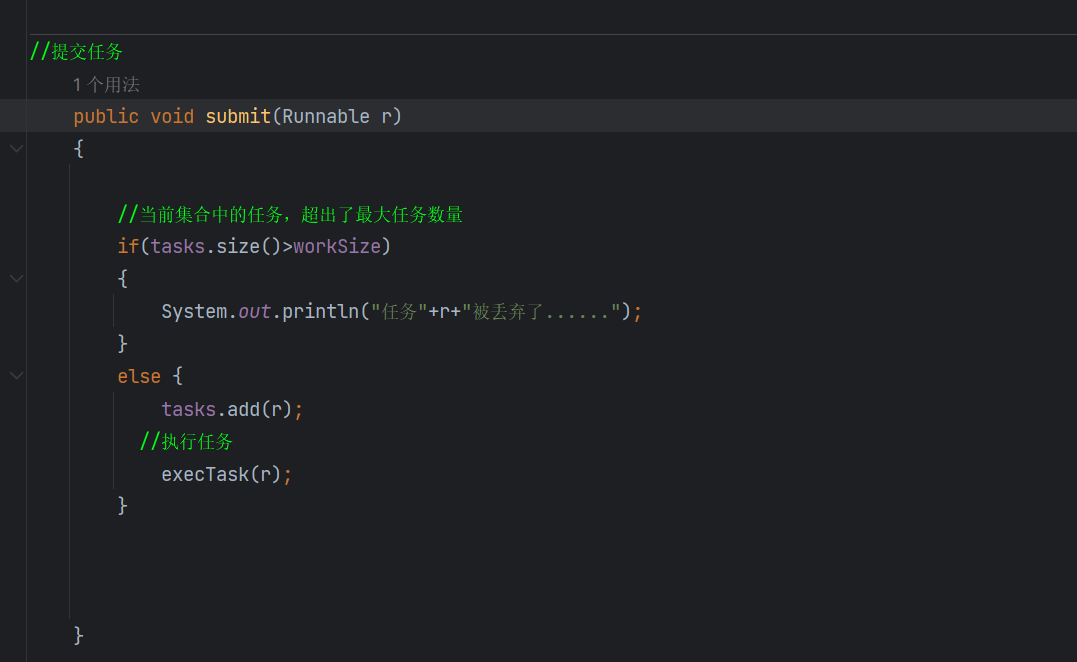Click the //当前集合中的任务 comment line
The image size is (1077, 662).
[x=290, y=214]
